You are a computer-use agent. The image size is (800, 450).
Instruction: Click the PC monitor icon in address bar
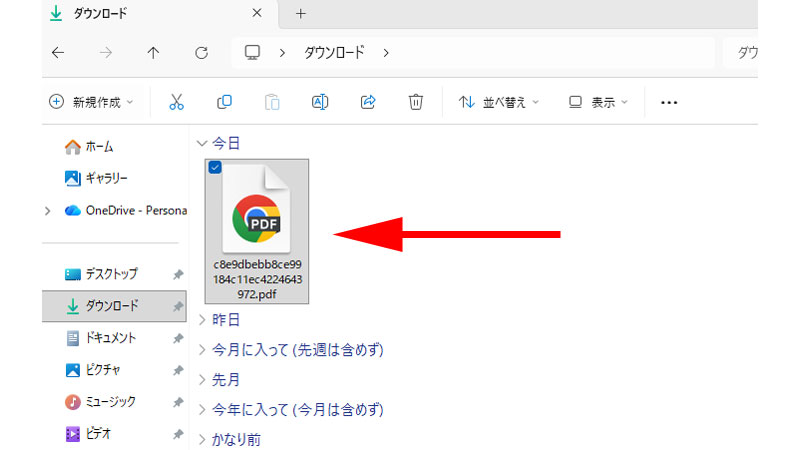[x=252, y=53]
